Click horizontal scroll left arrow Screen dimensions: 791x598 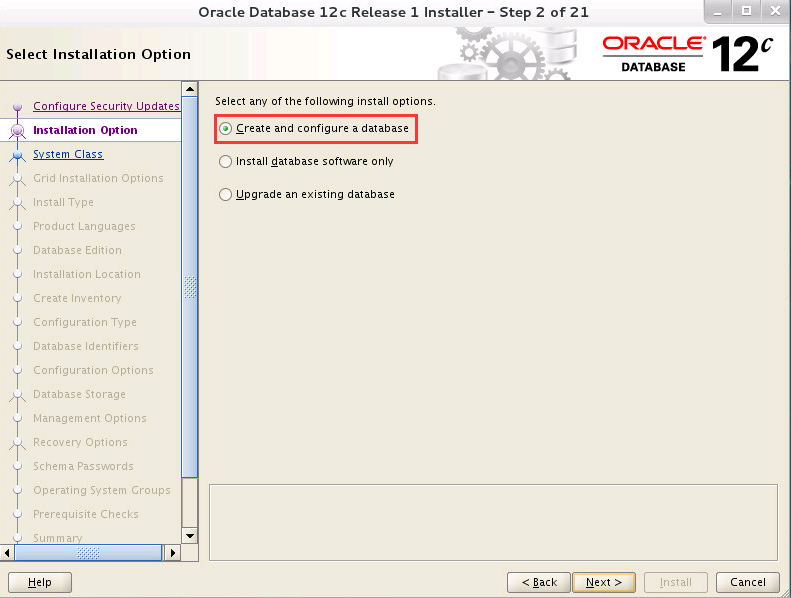click(x=7, y=553)
